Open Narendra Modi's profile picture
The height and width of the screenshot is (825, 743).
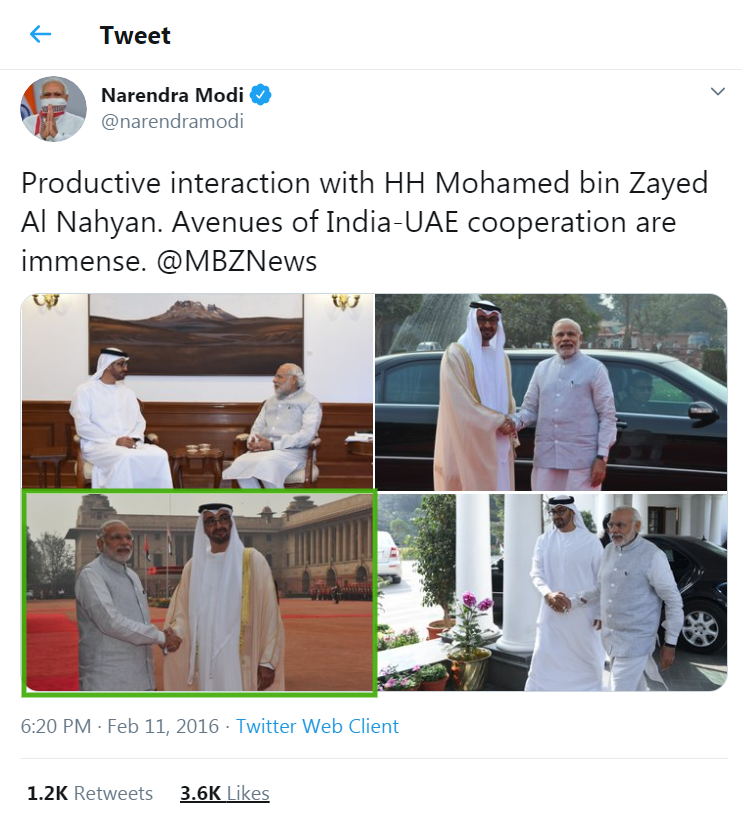(x=53, y=109)
